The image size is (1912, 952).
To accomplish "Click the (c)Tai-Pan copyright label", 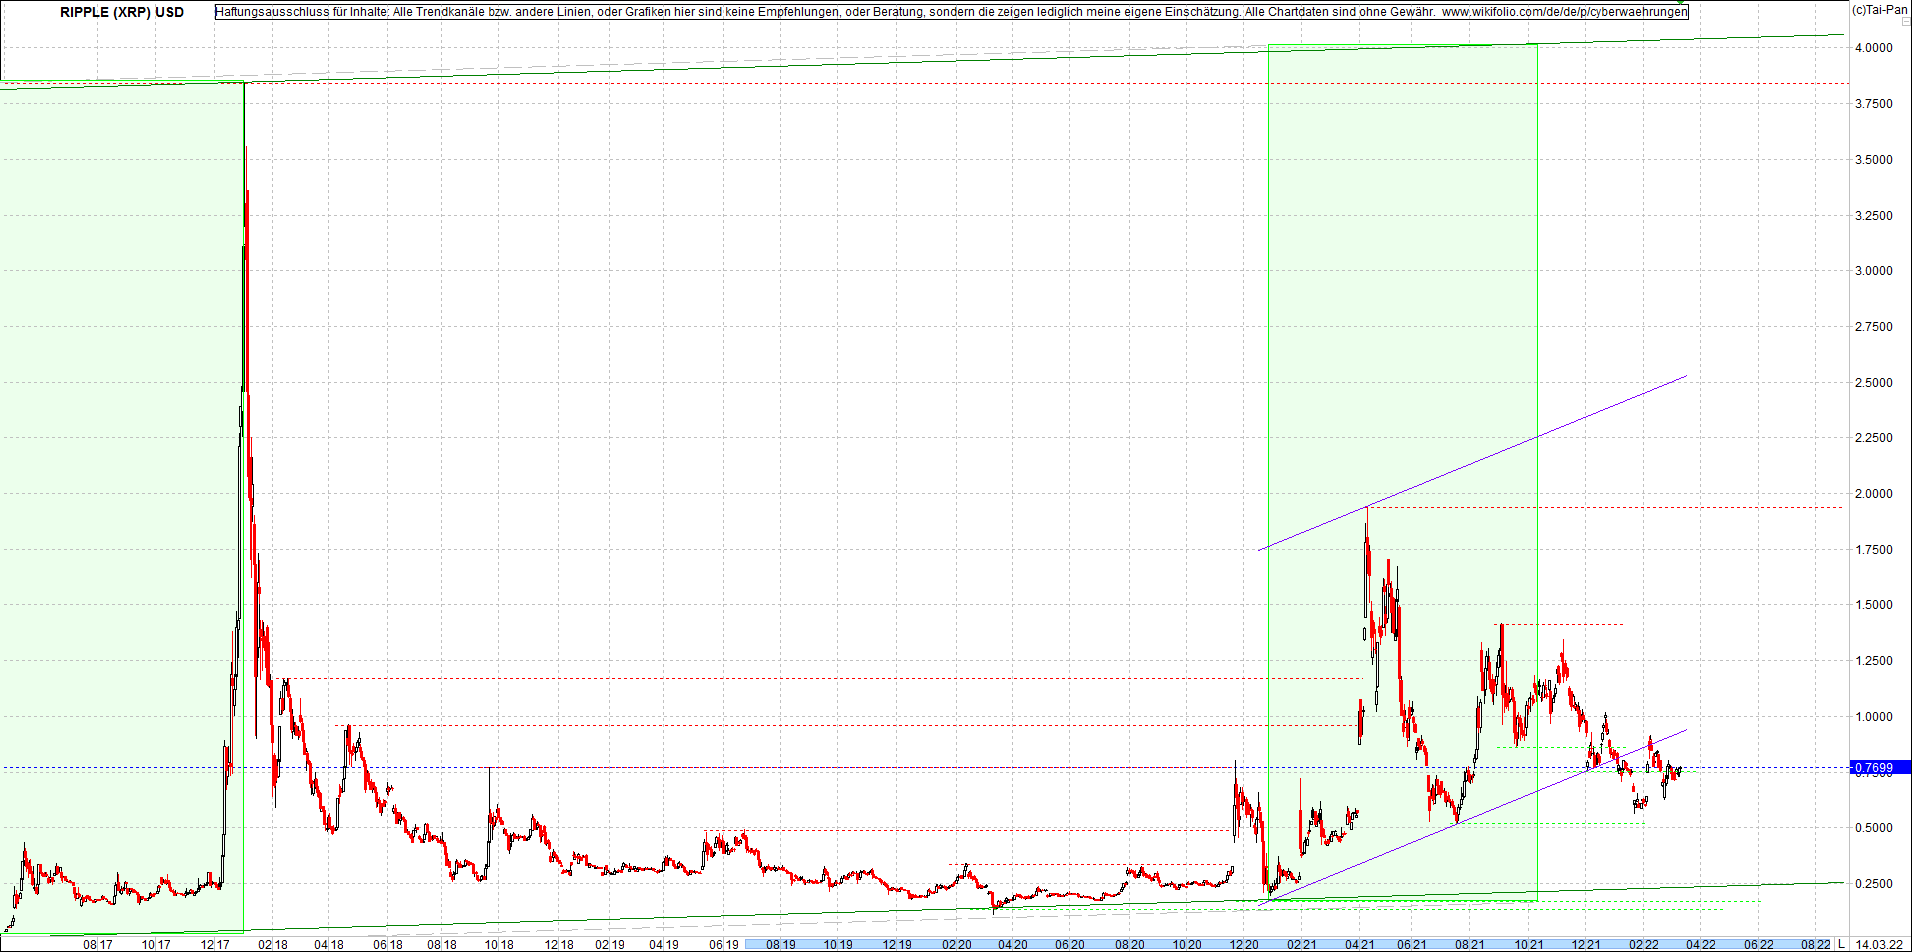I will [1879, 9].
